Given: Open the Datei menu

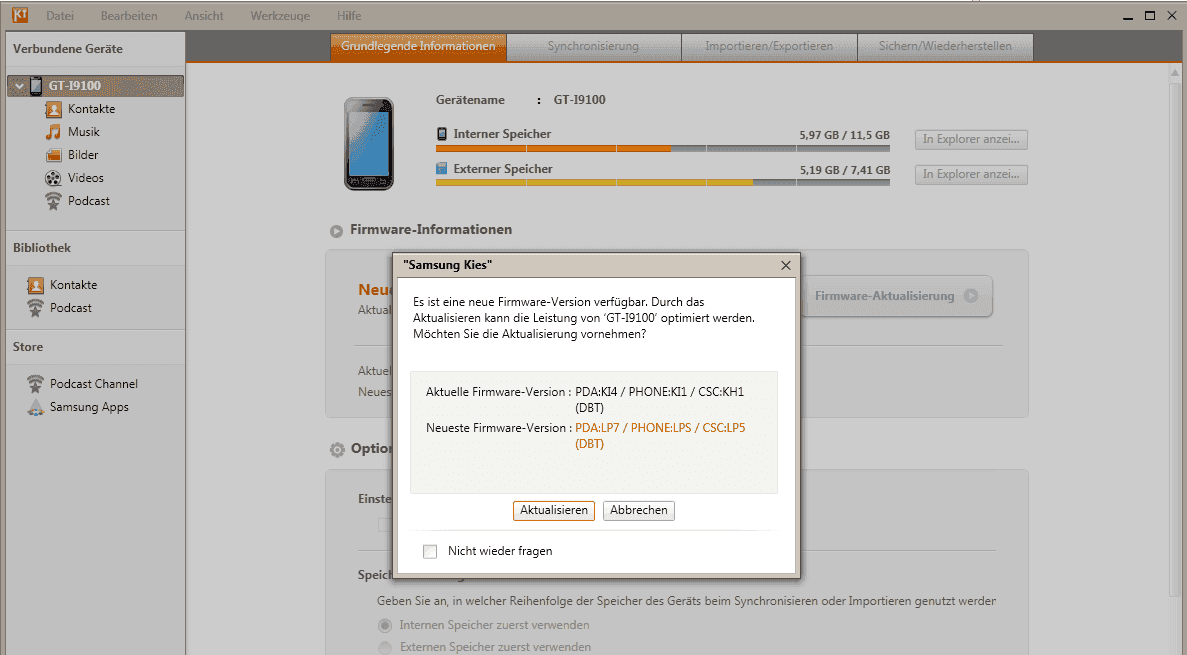Looking at the screenshot, I should click(60, 16).
